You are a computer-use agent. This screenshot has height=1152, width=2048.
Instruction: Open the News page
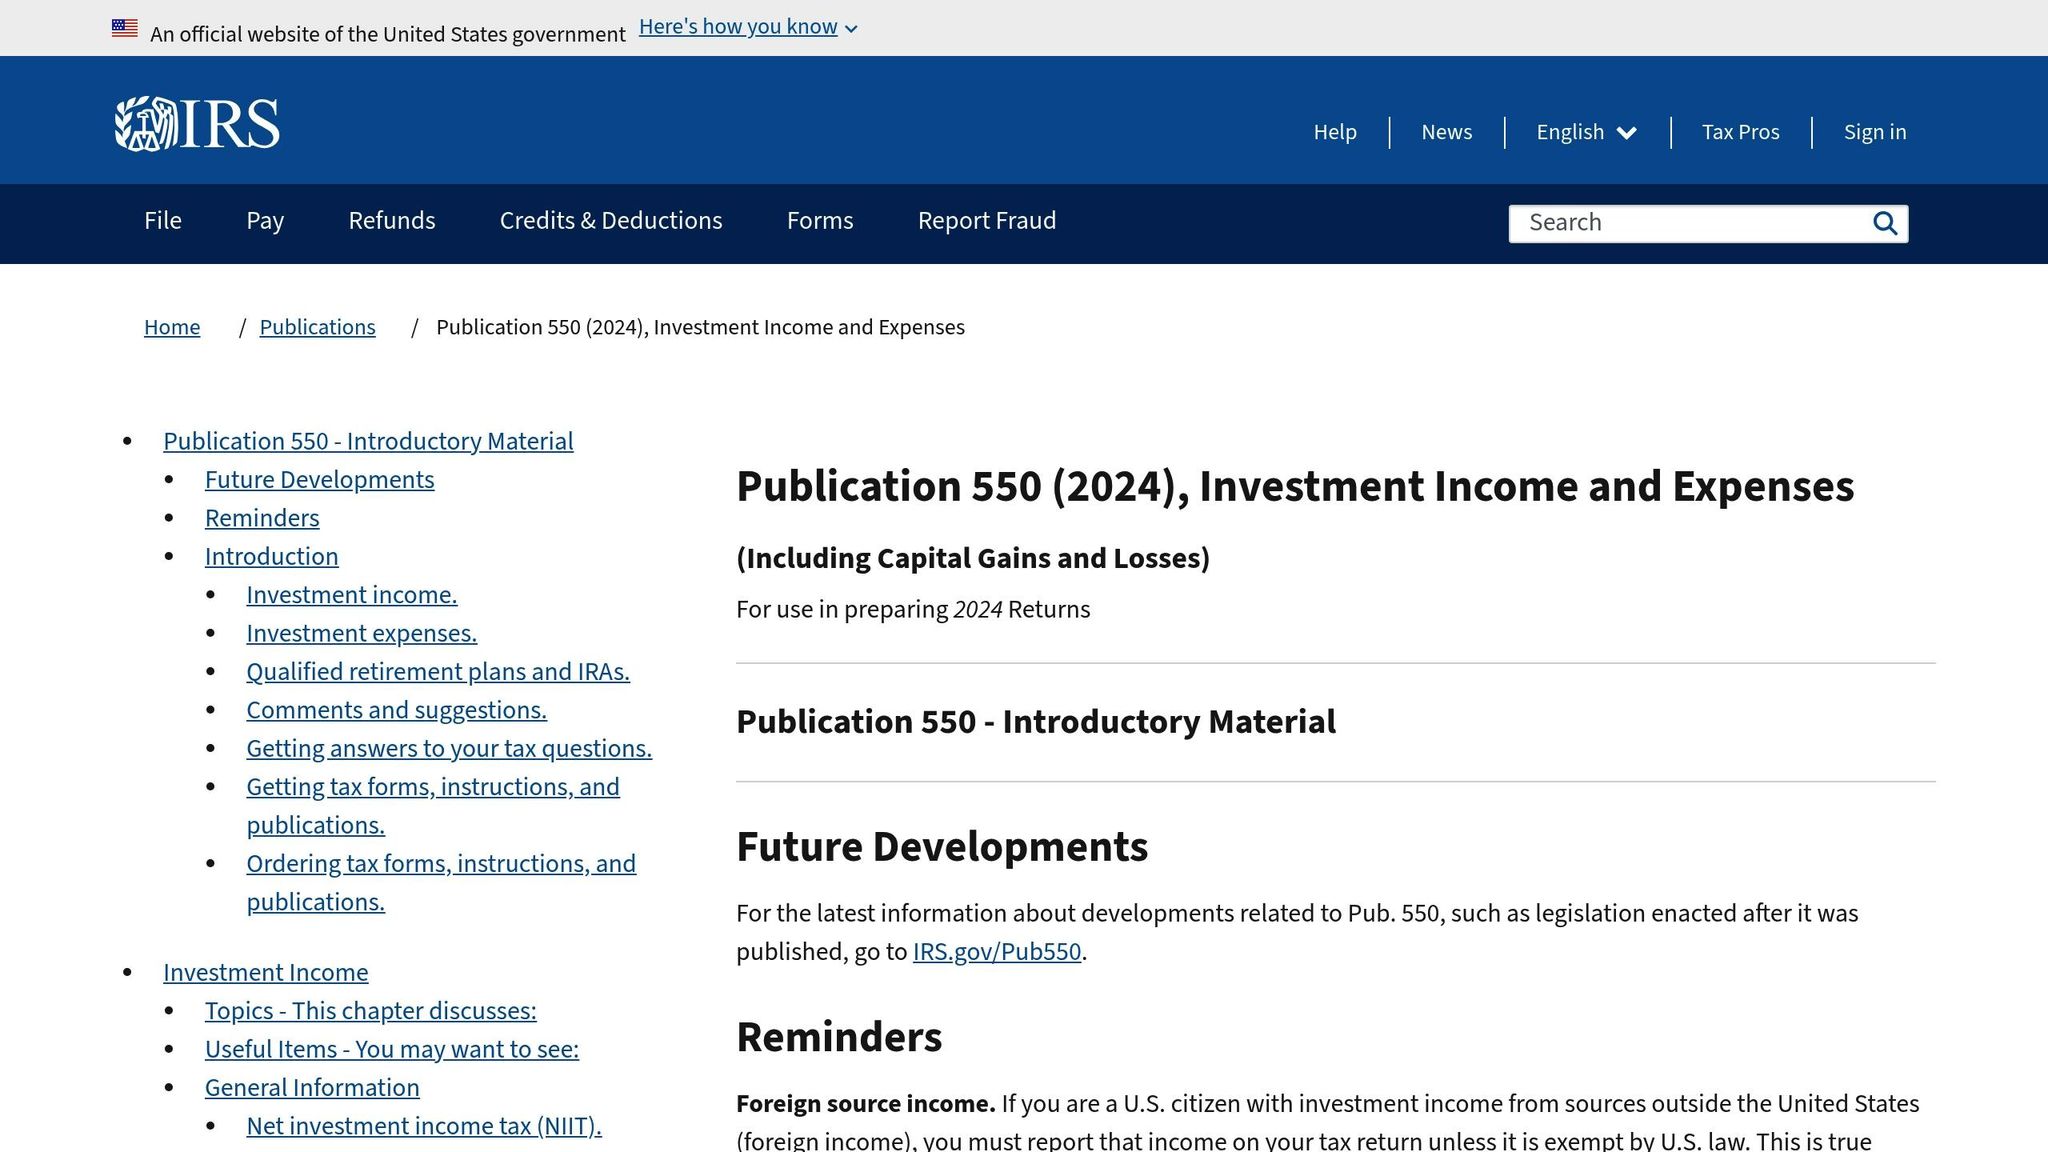1445,131
